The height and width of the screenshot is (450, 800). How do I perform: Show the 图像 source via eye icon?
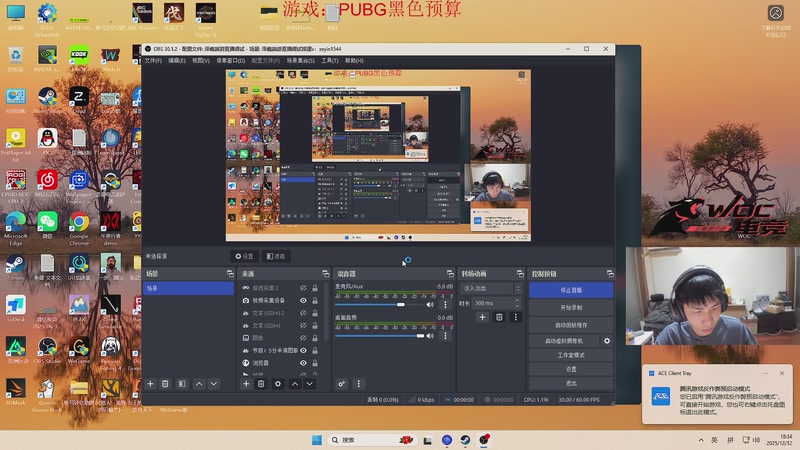pyautogui.click(x=303, y=338)
